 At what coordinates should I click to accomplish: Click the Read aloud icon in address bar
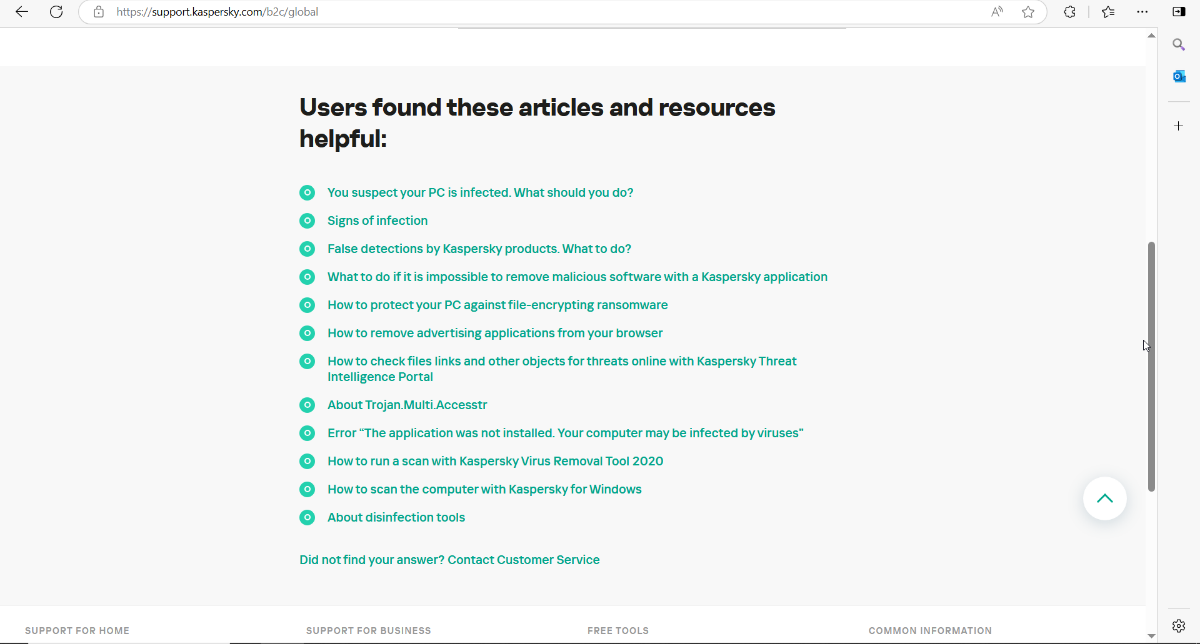pos(997,12)
